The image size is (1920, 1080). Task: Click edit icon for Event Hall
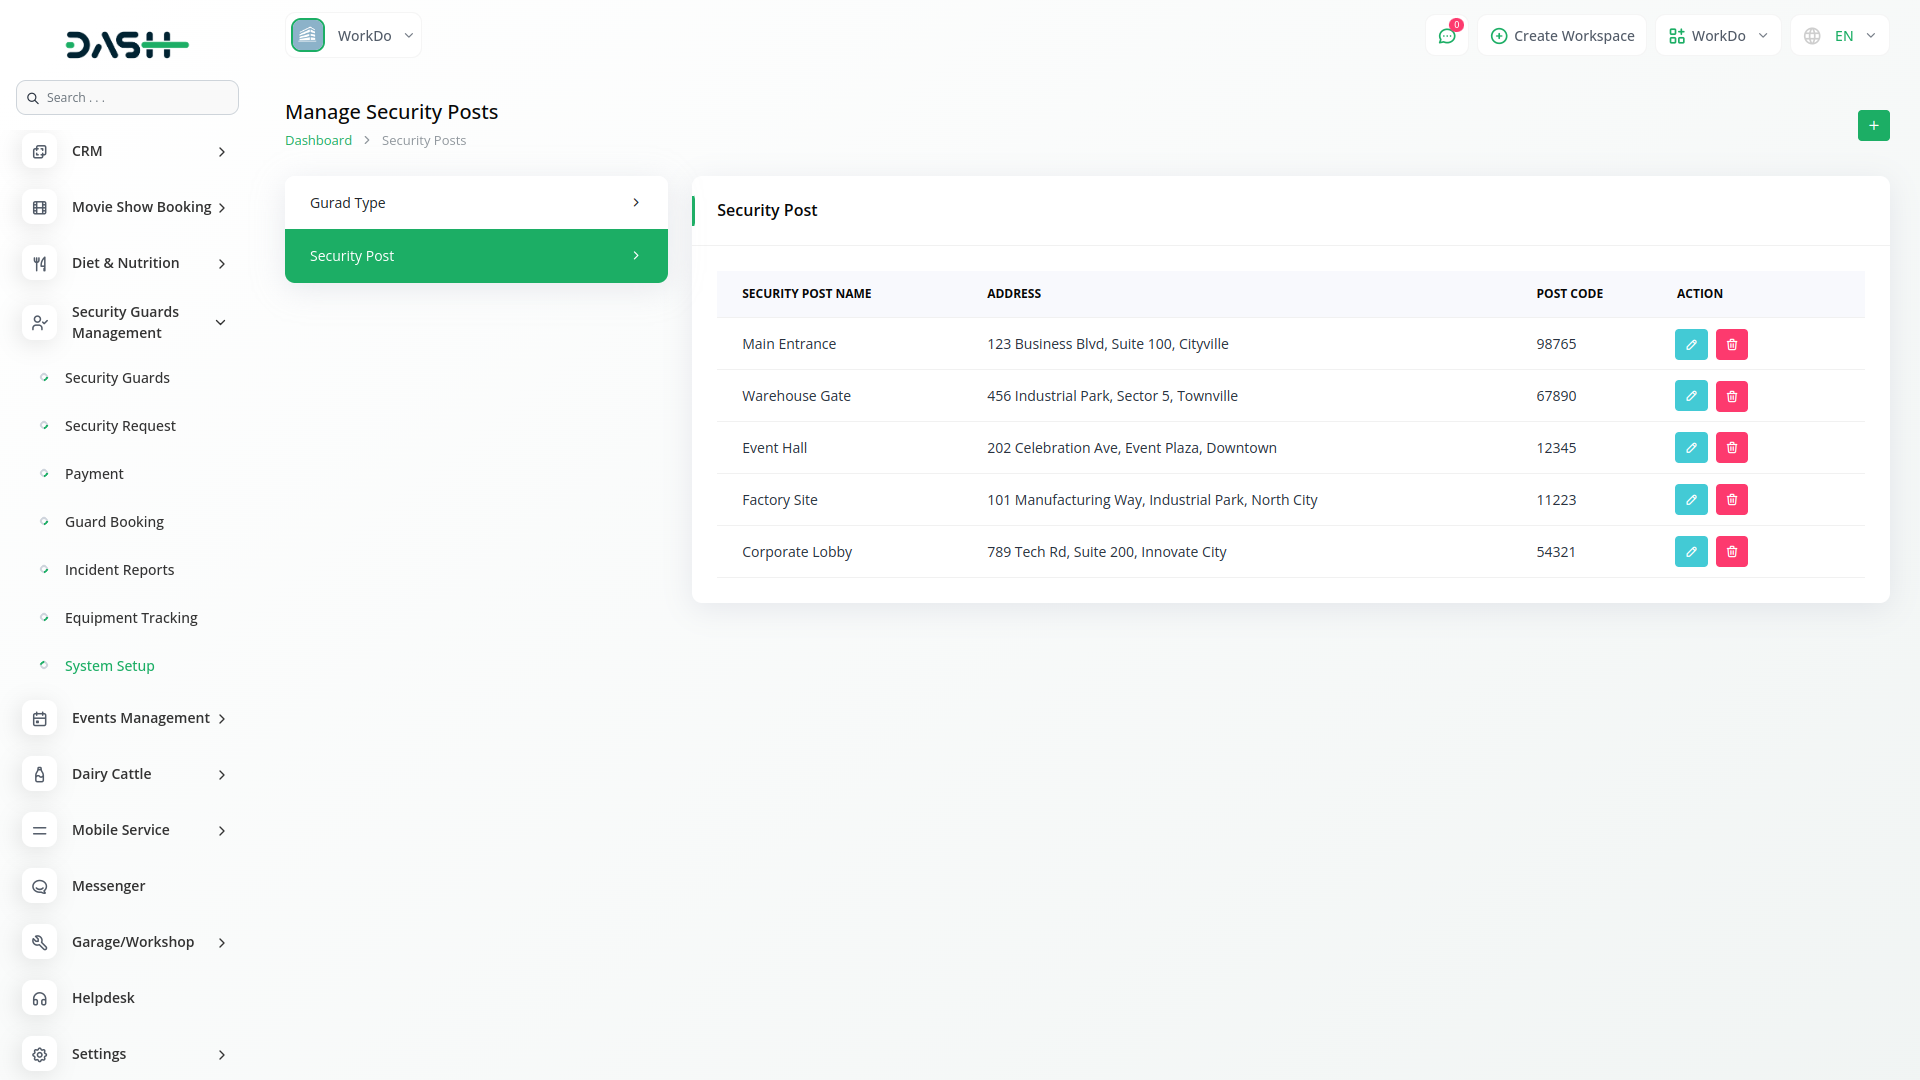point(1691,448)
